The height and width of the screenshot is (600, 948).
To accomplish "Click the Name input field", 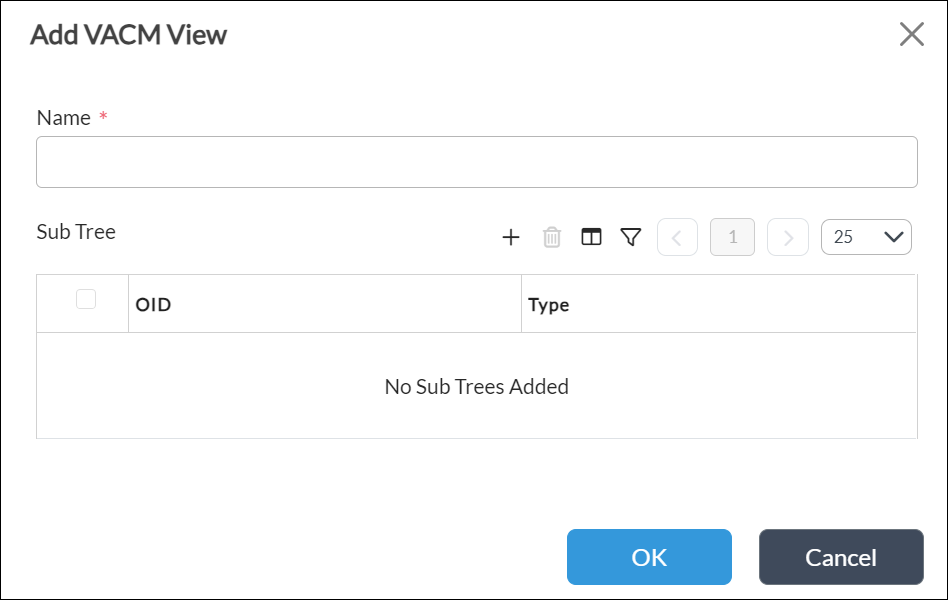I will click(x=477, y=161).
